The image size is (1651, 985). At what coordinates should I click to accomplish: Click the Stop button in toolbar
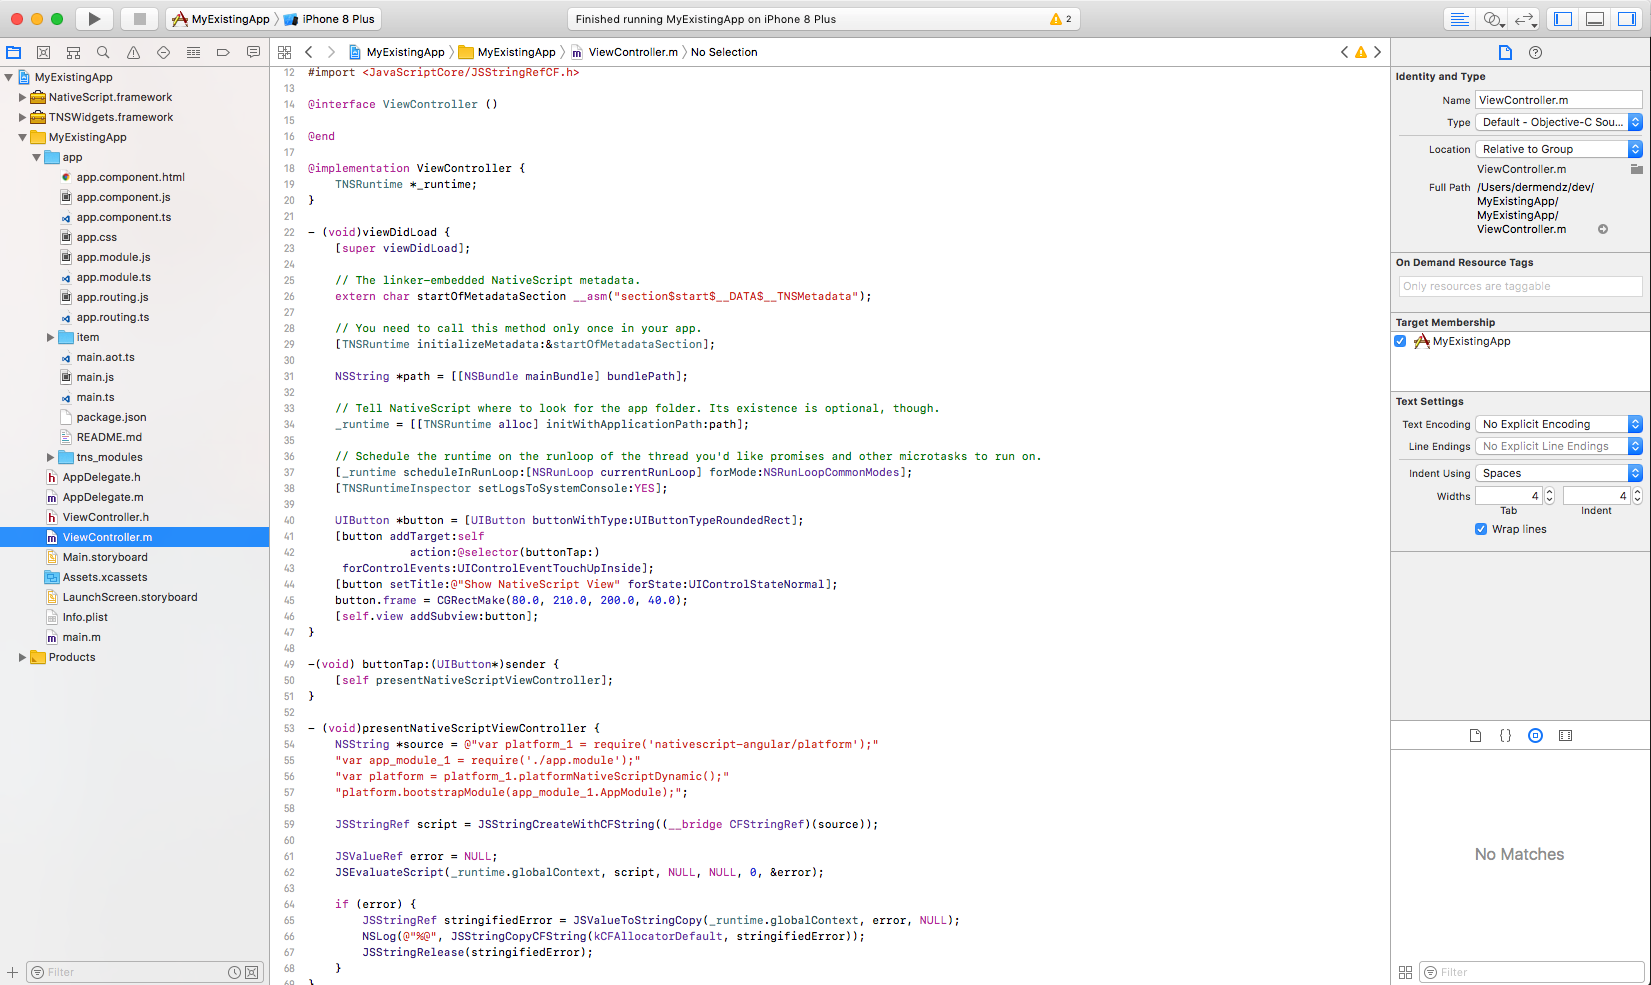click(140, 18)
